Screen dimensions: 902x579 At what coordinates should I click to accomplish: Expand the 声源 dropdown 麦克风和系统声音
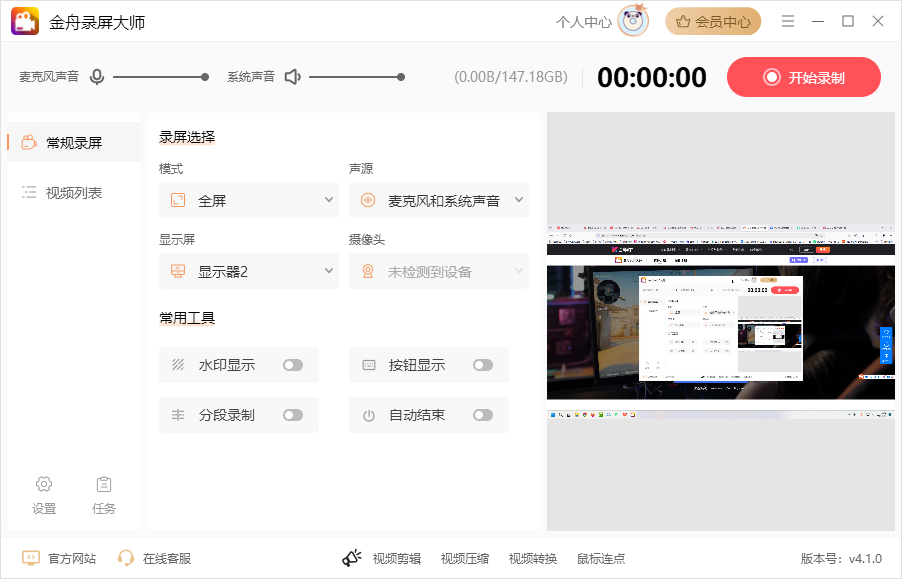tap(439, 200)
